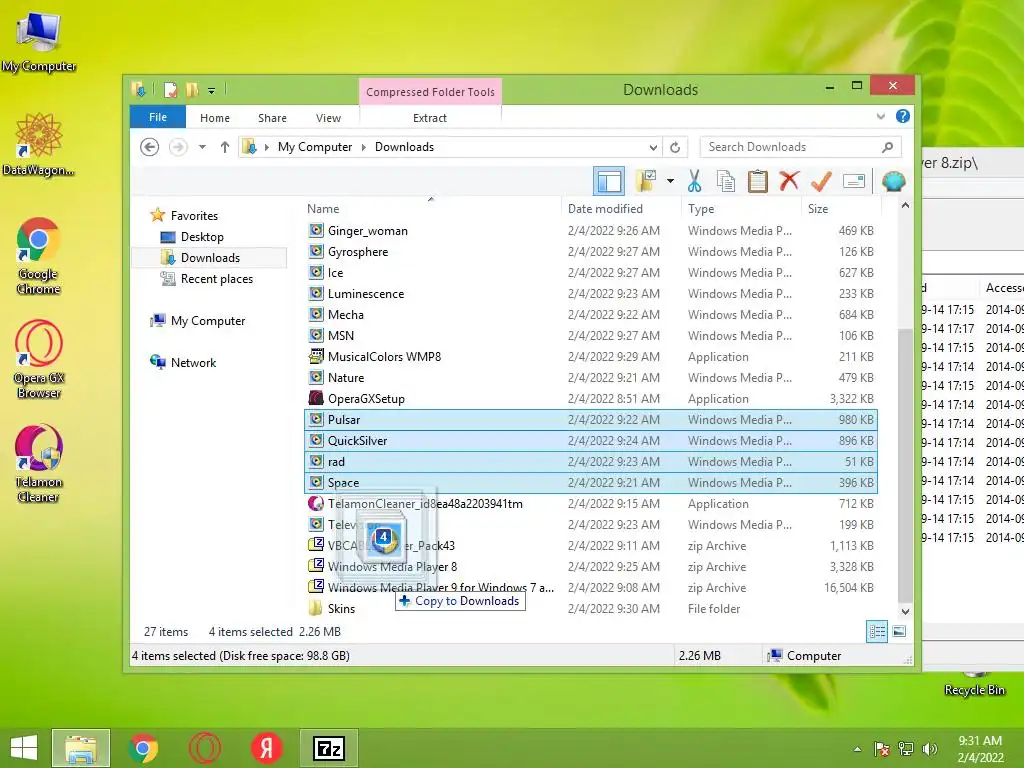
Task: Select Downloads in the navigation pane
Action: click(210, 257)
